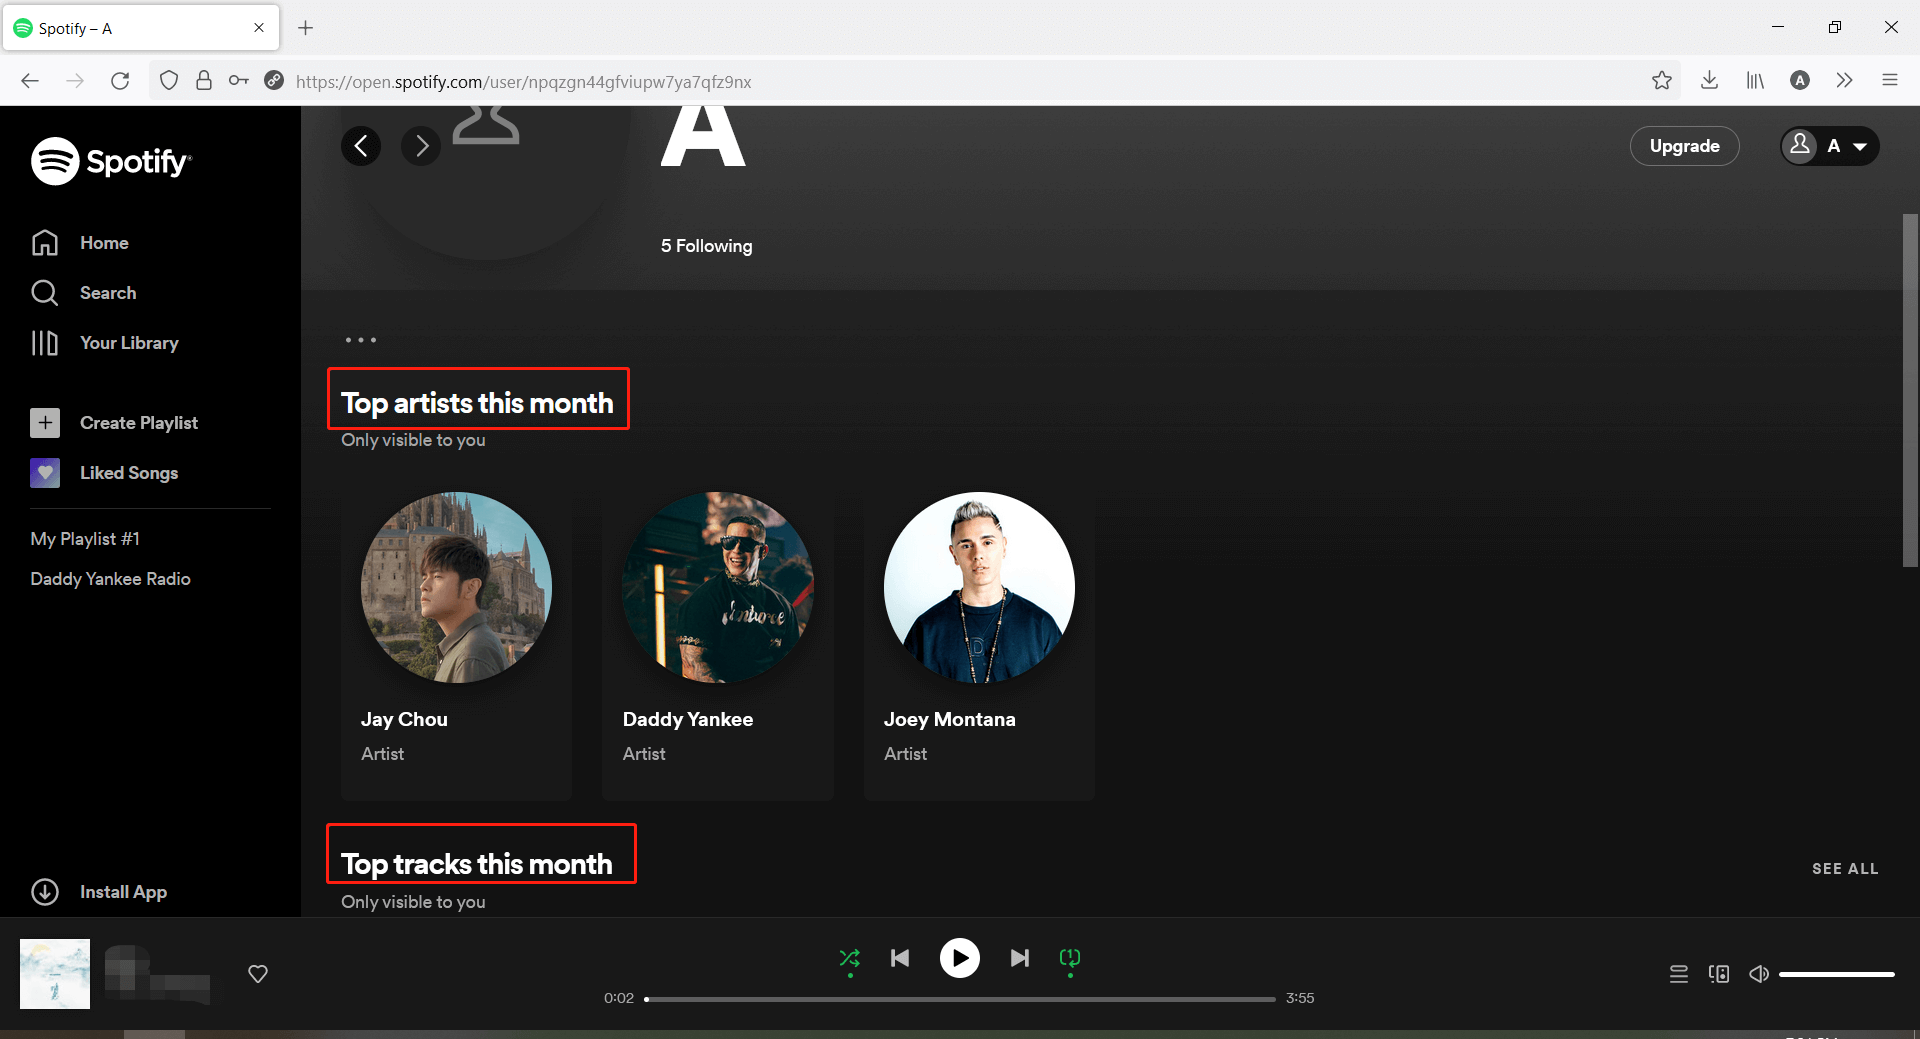The width and height of the screenshot is (1920, 1039).
Task: Open browser downloads panel
Action: (x=1710, y=81)
